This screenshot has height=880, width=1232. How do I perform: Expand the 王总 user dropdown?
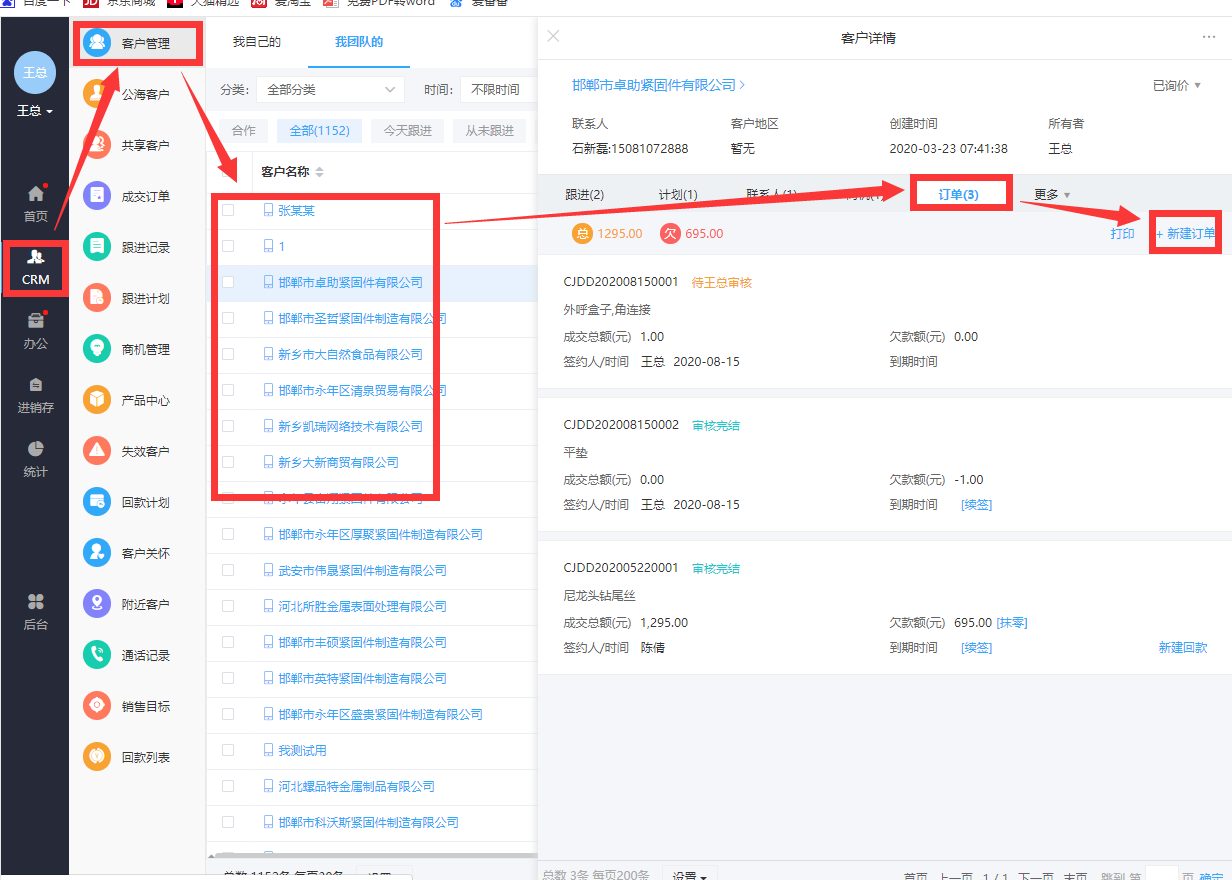tap(35, 111)
